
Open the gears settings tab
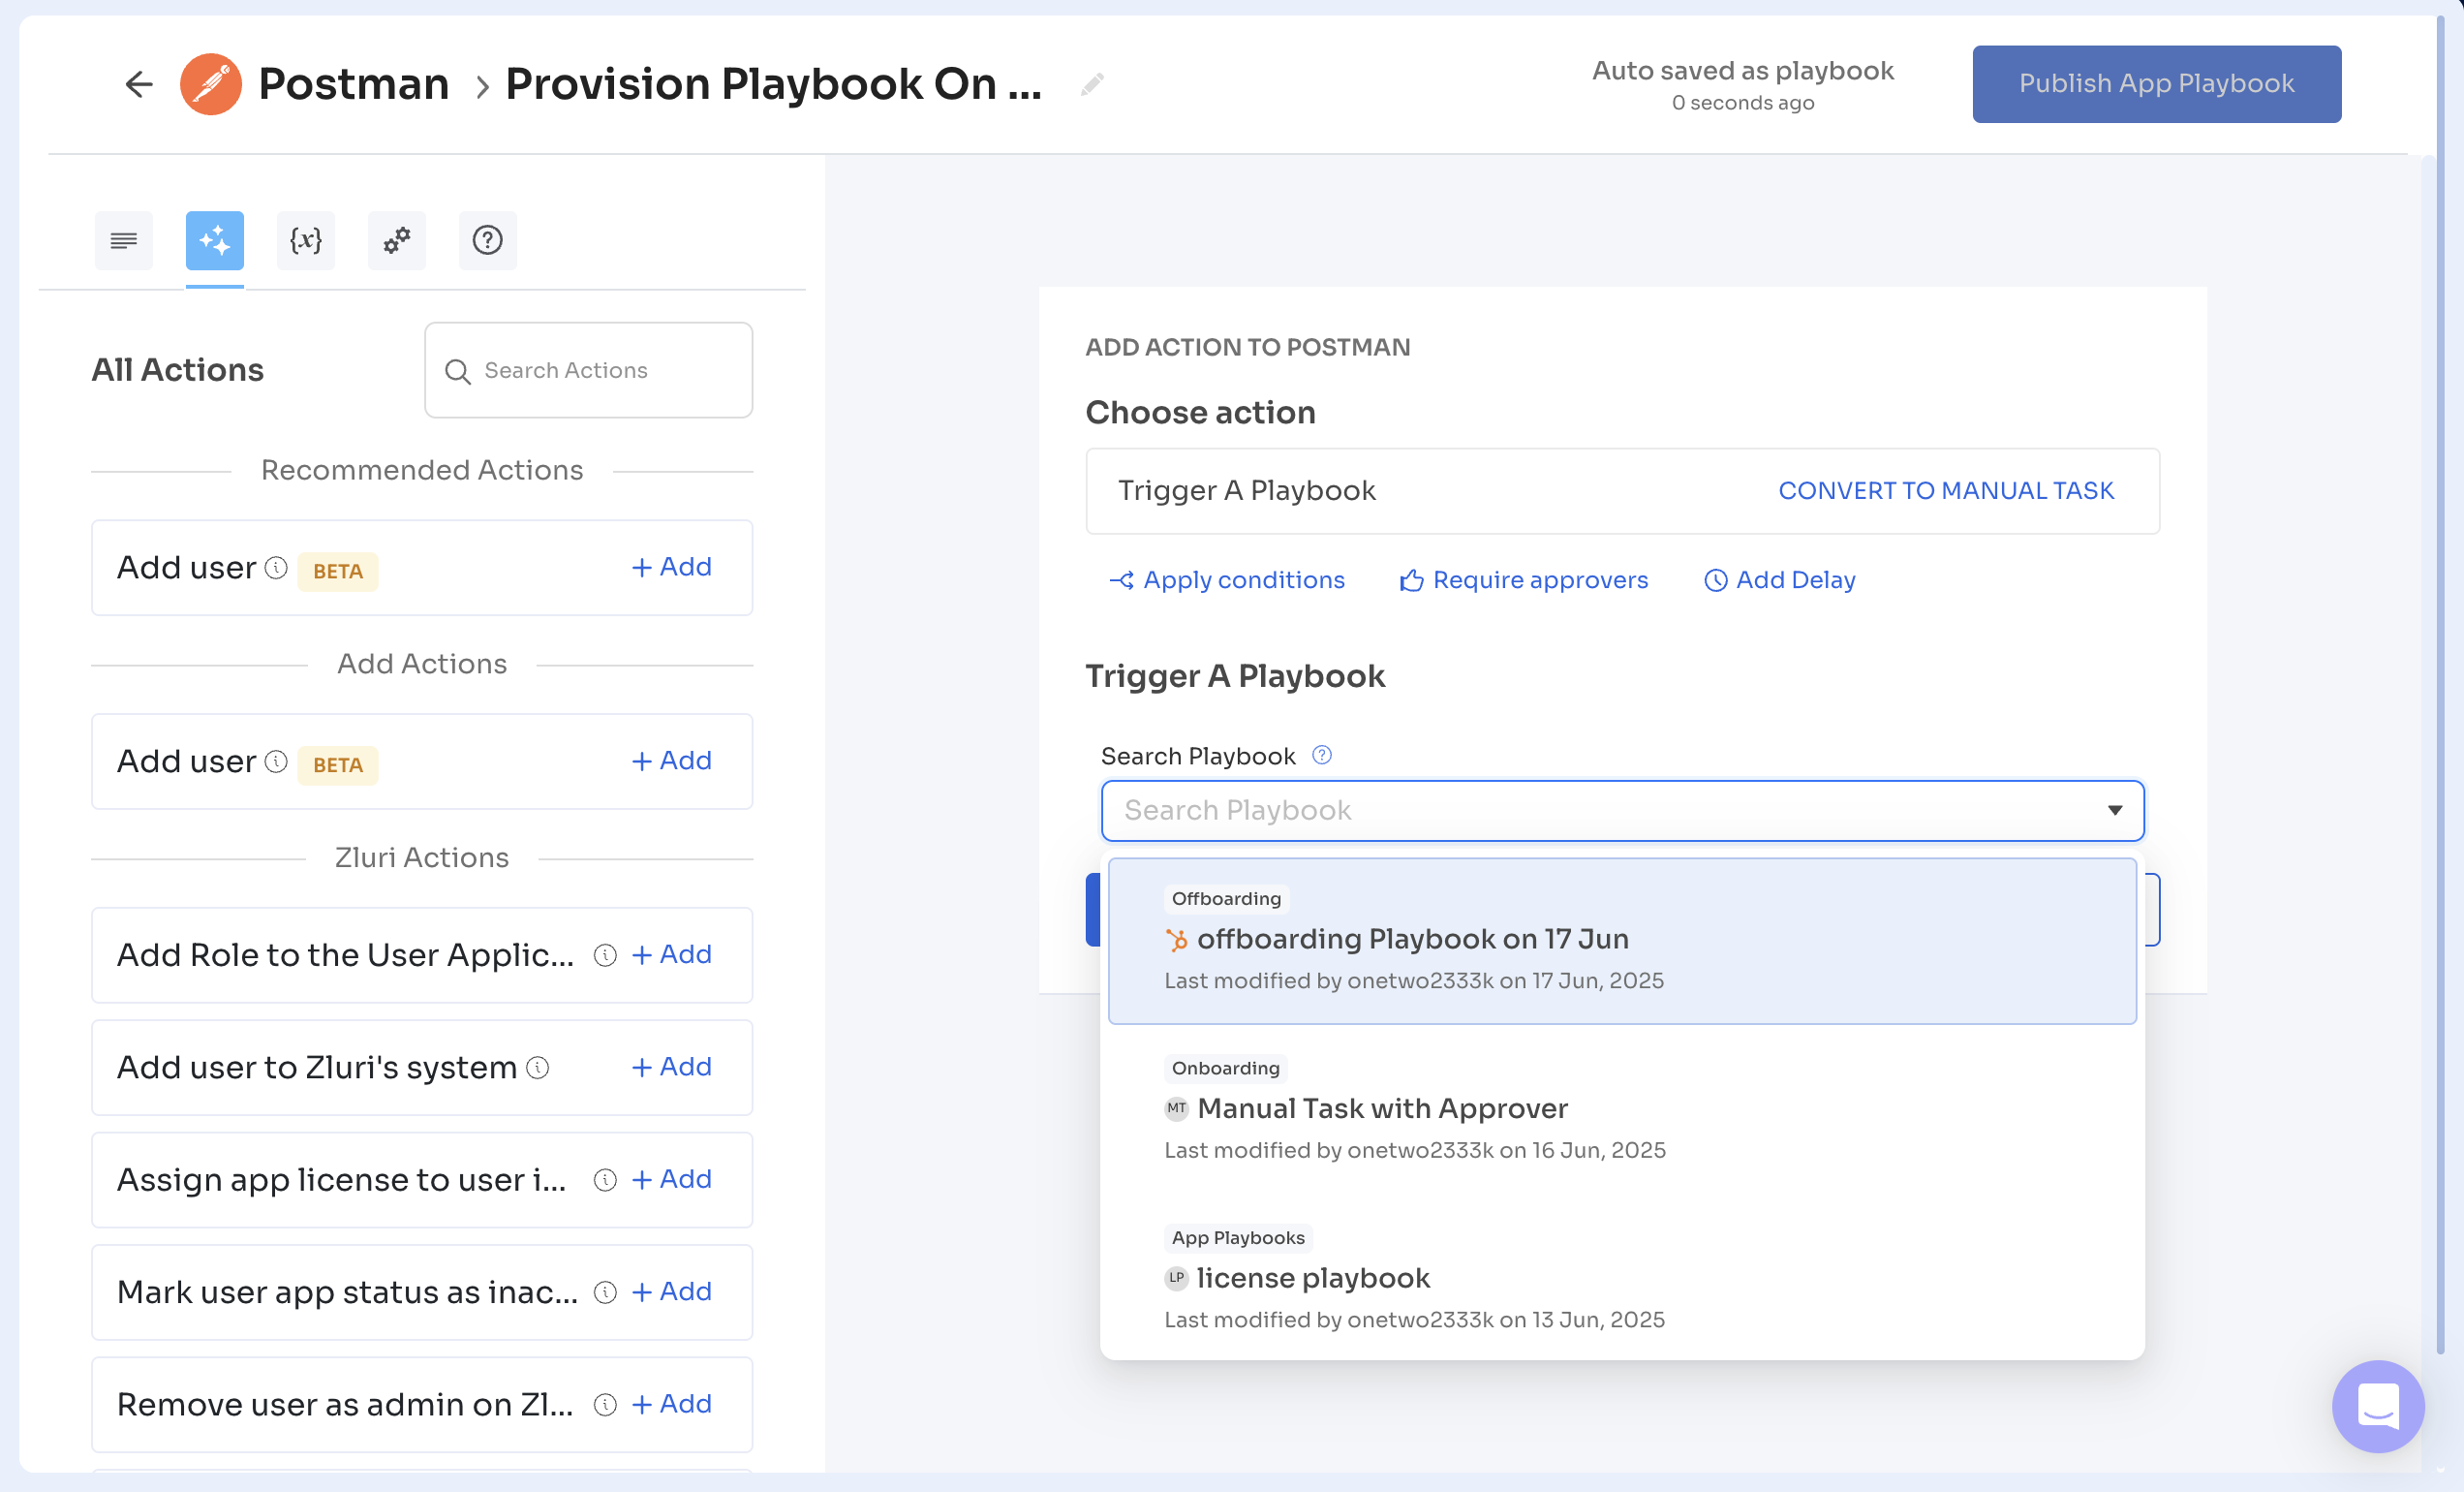(x=397, y=240)
